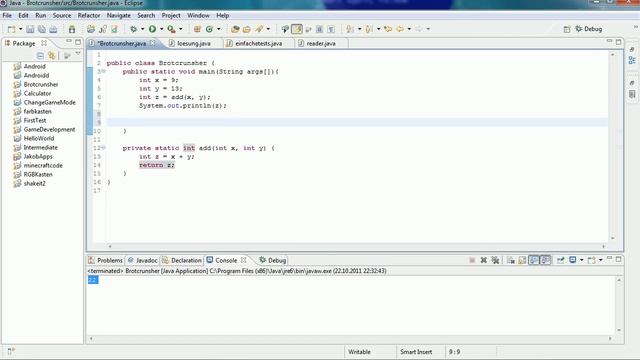
Task: Open the External Tools dropdown arrow
Action: click(x=180, y=29)
